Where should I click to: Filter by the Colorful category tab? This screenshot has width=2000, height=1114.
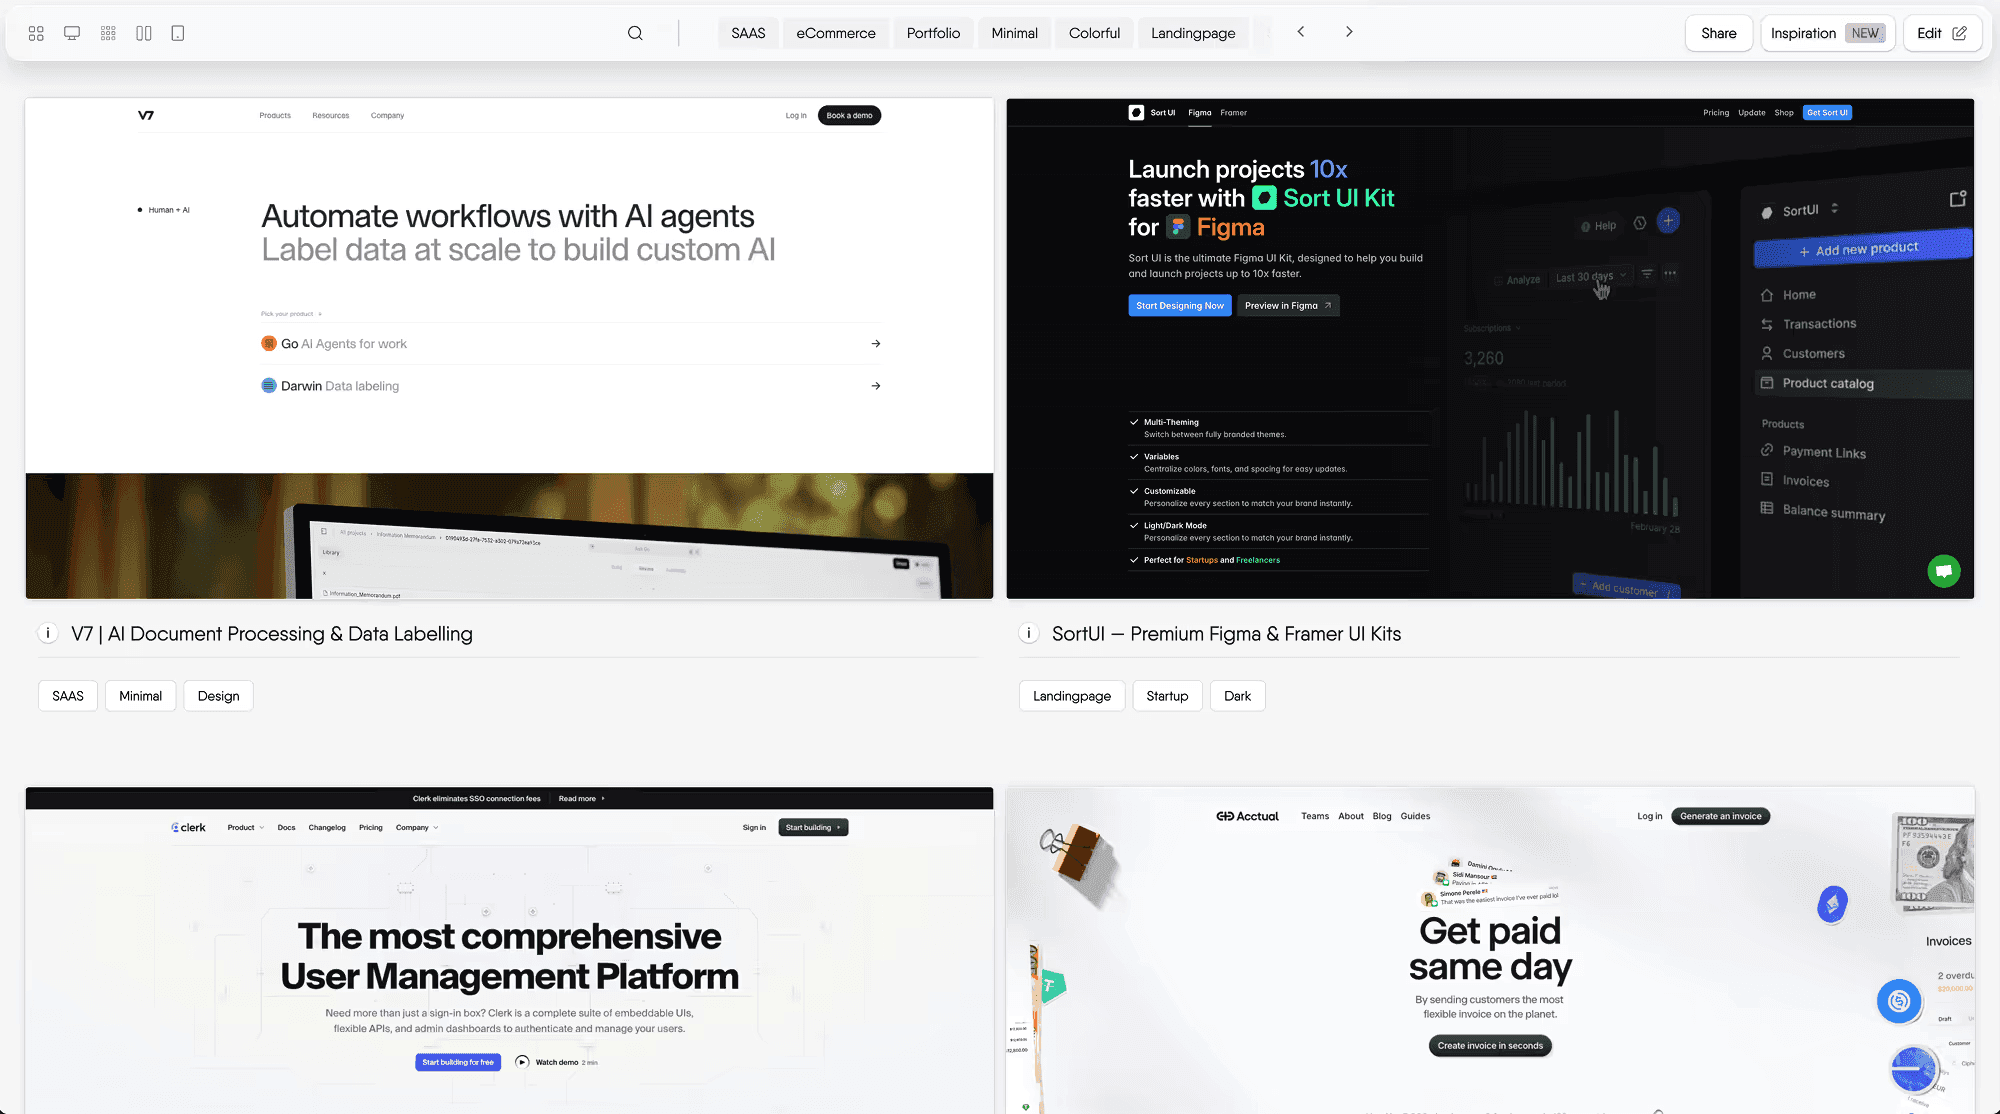coord(1095,33)
